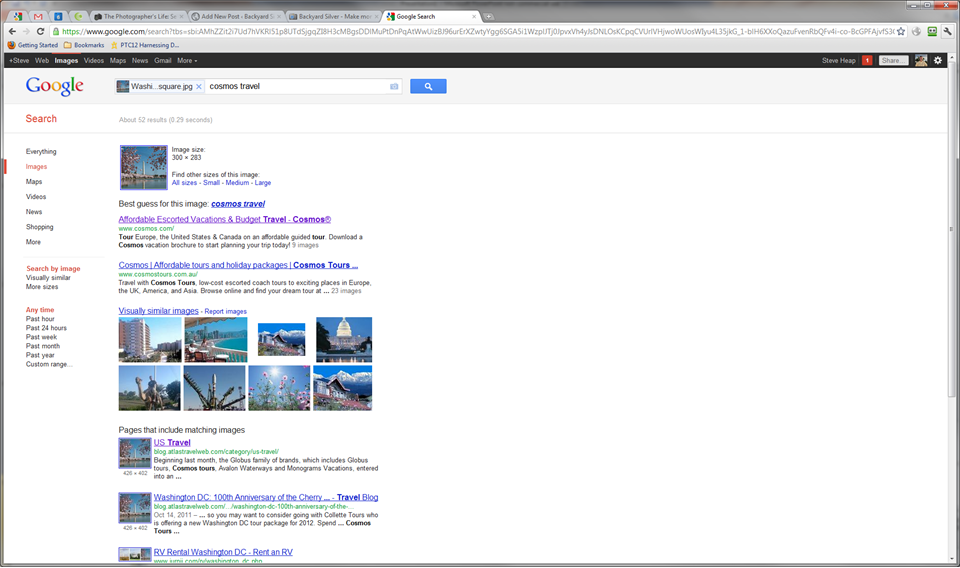This screenshot has width=960, height=568.
Task: Open Videos in the Google bar
Action: pyautogui.click(x=94, y=61)
